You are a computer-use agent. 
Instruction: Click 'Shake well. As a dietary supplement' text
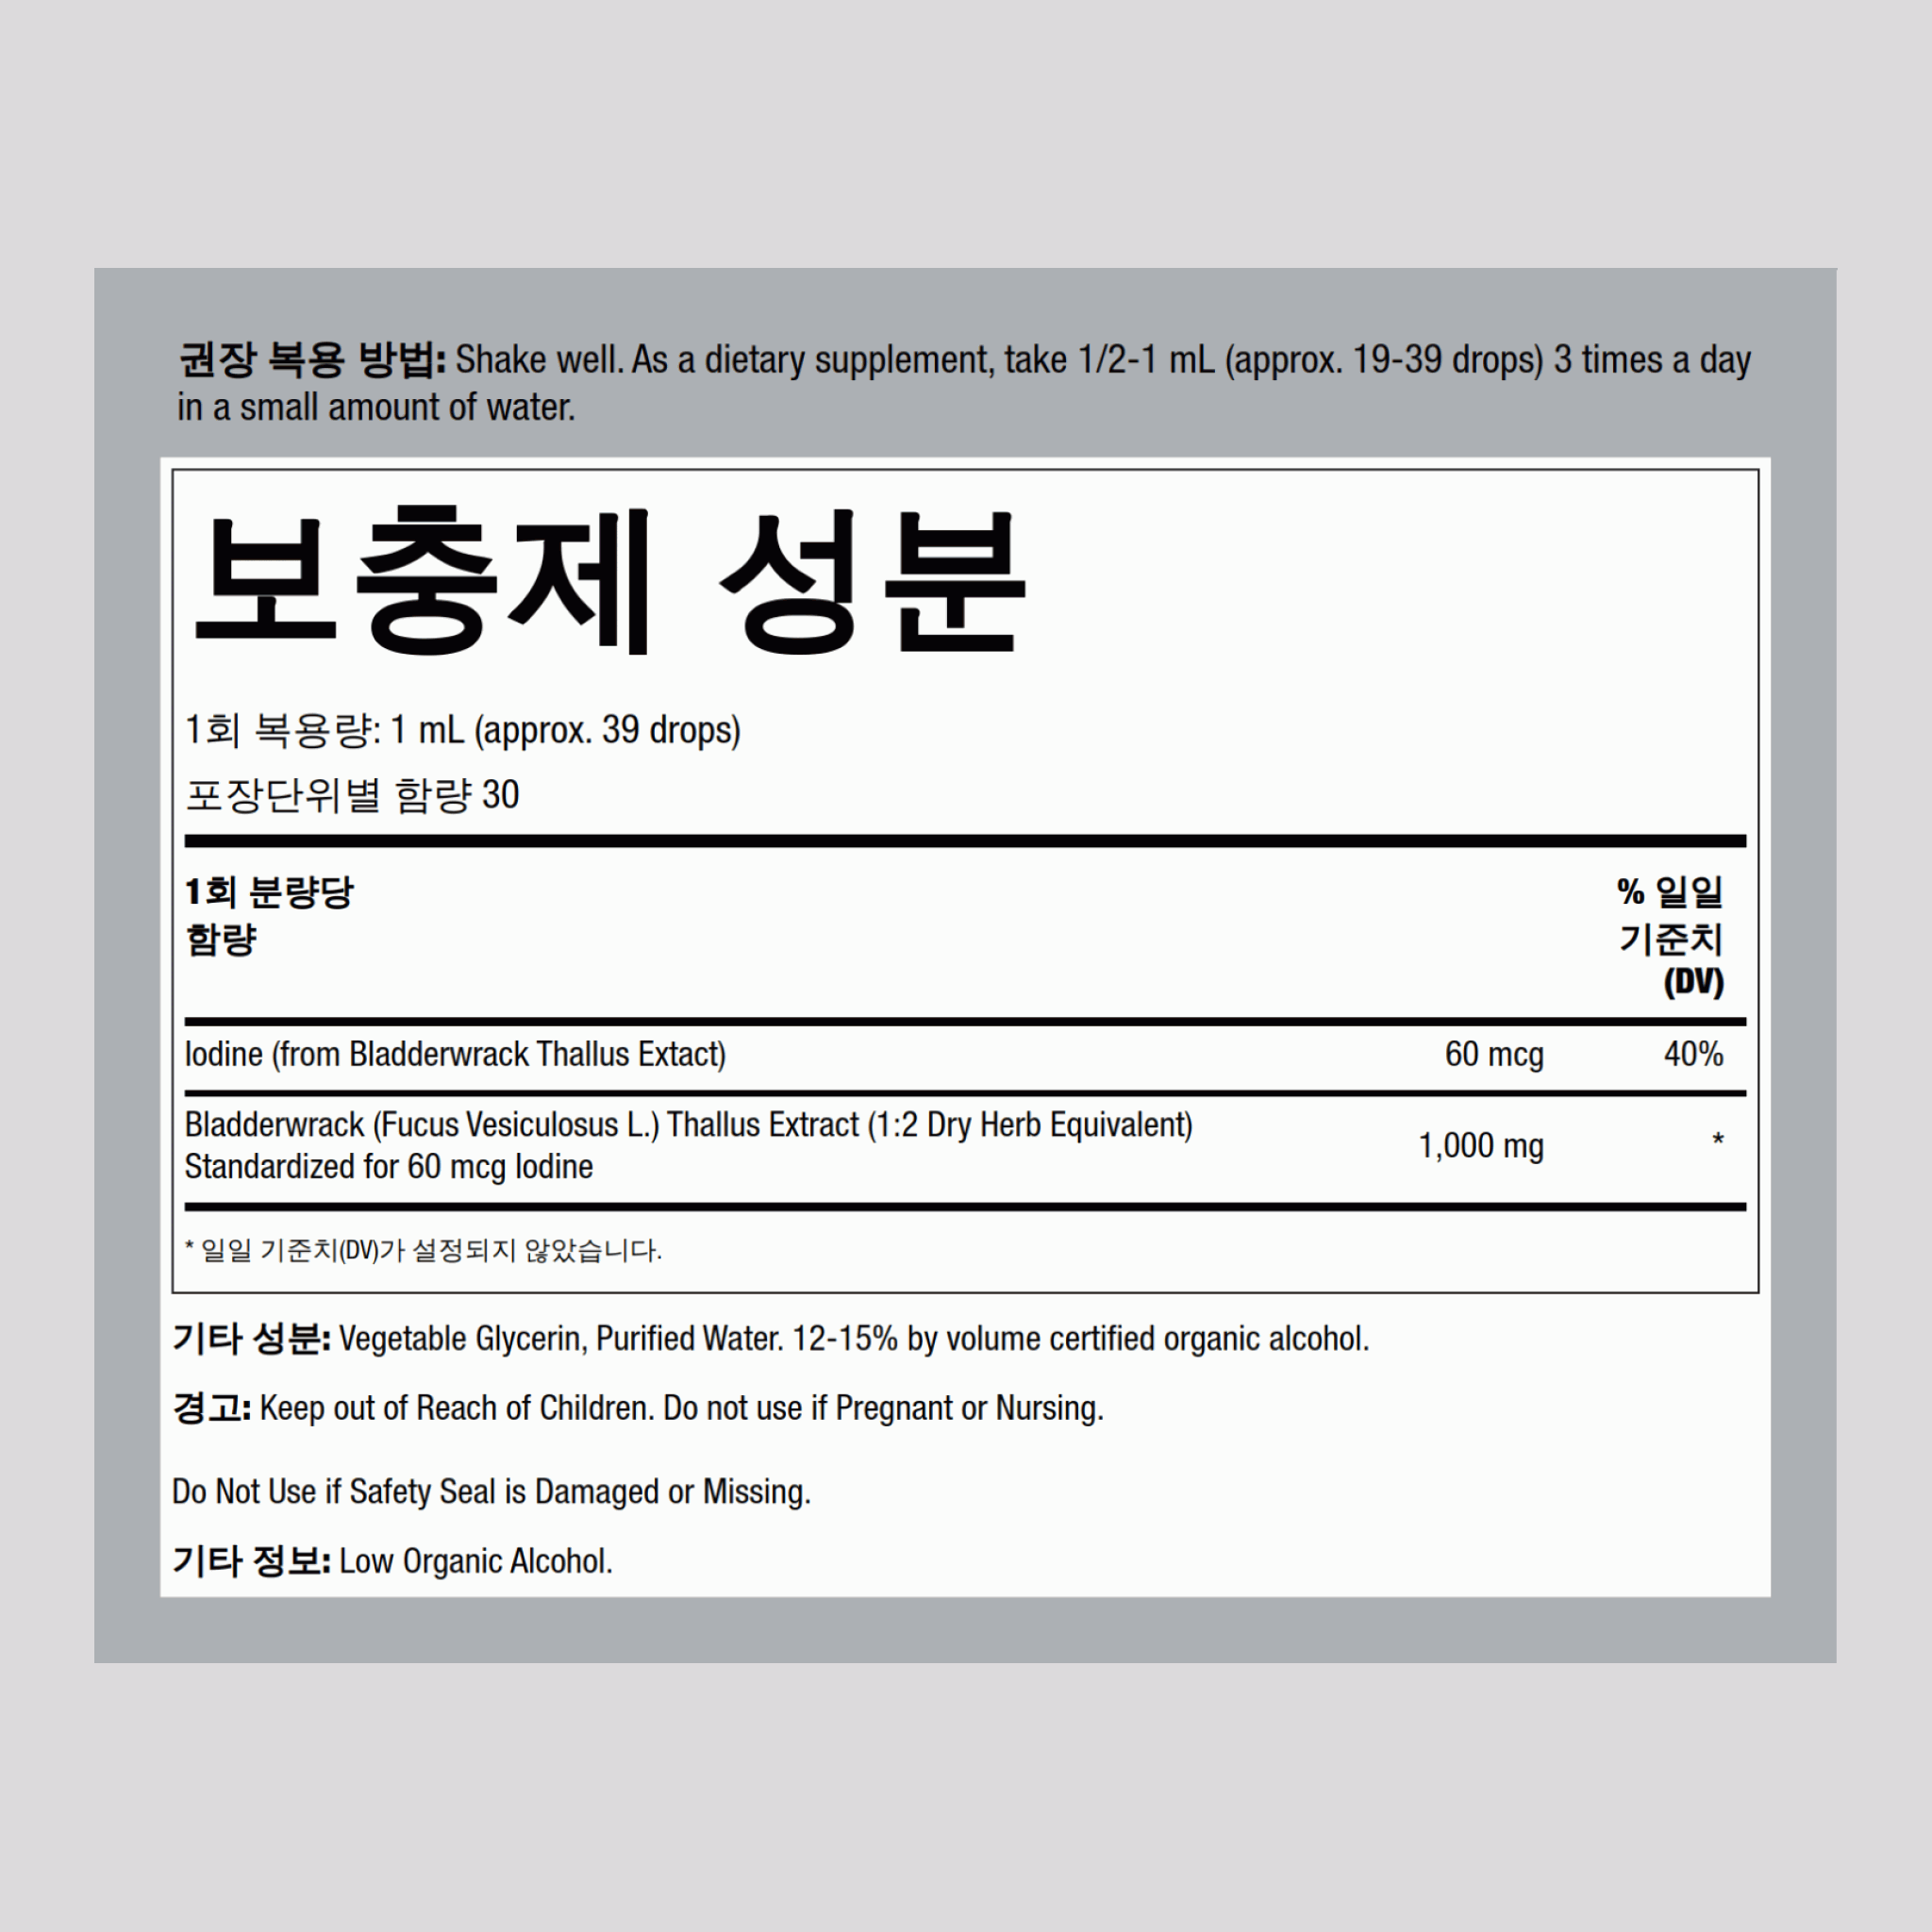[725, 360]
